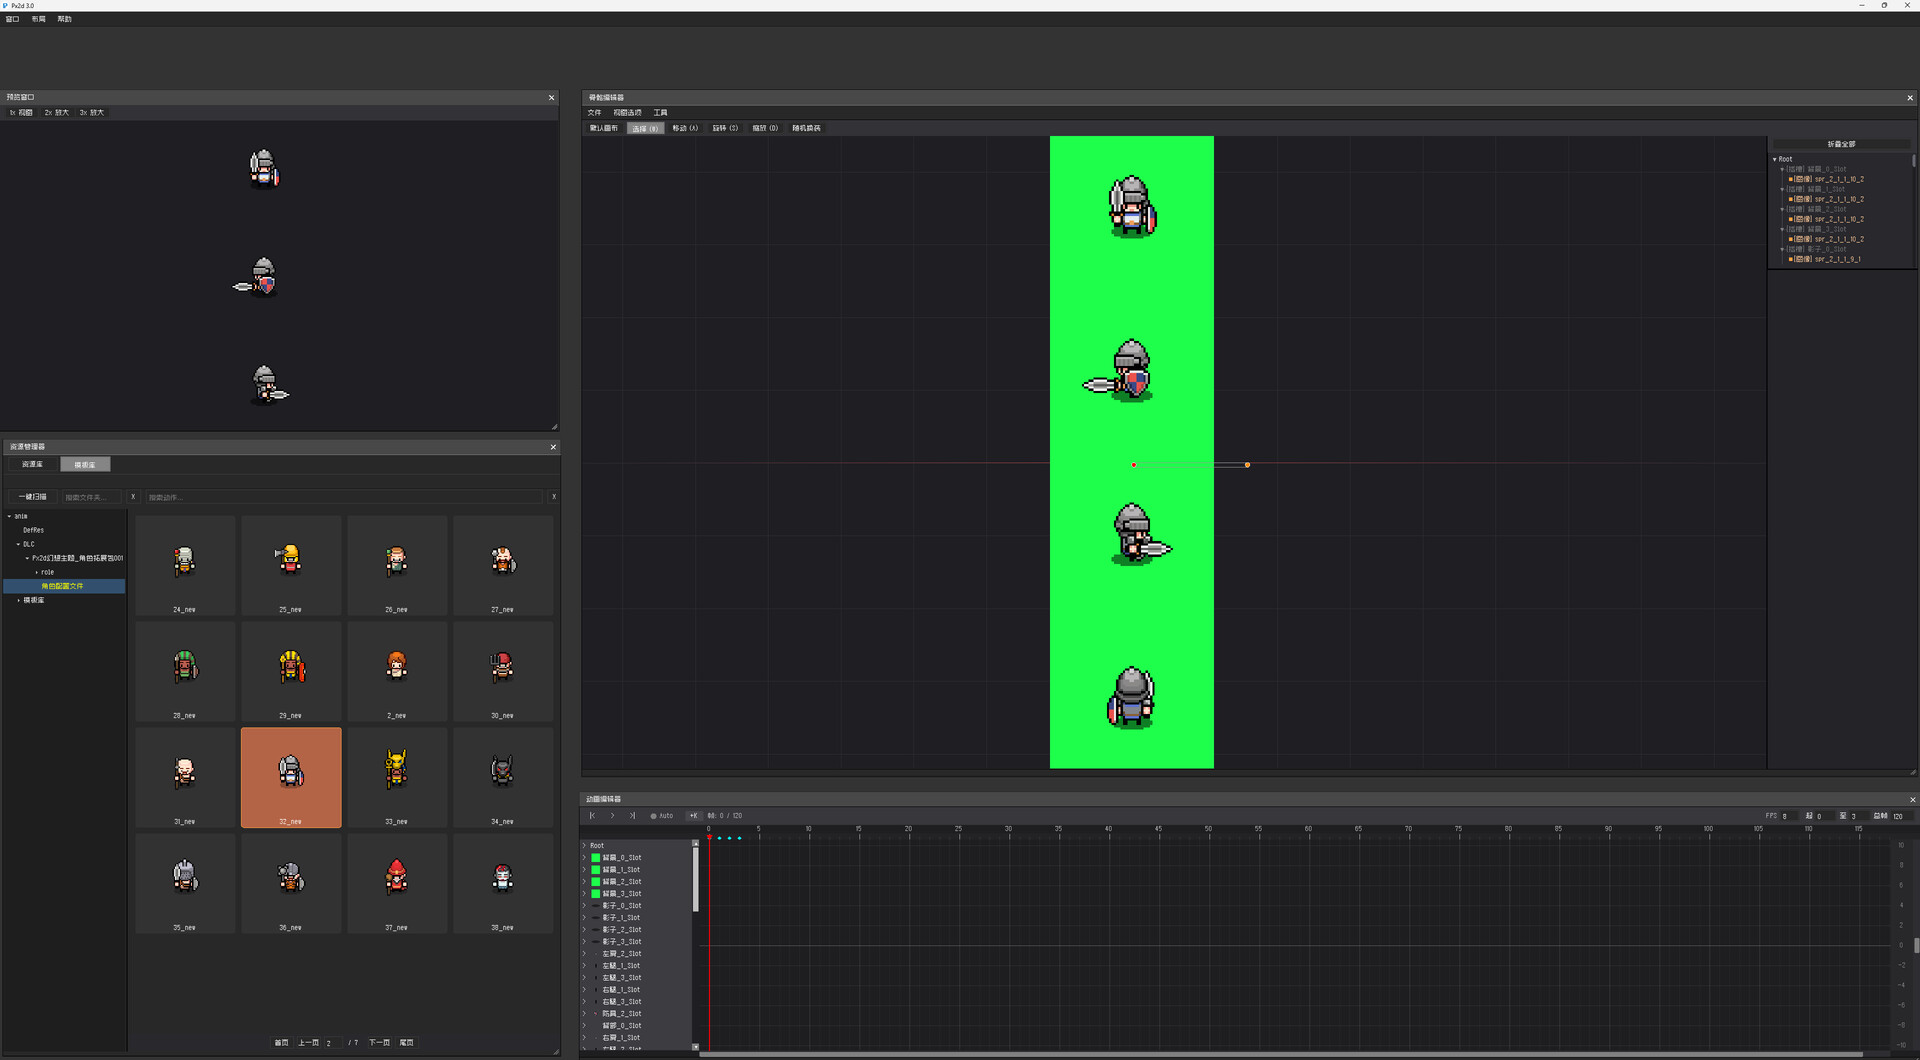Set preview to 2x 放大 zoom
1920x1060 pixels.
pos(57,113)
